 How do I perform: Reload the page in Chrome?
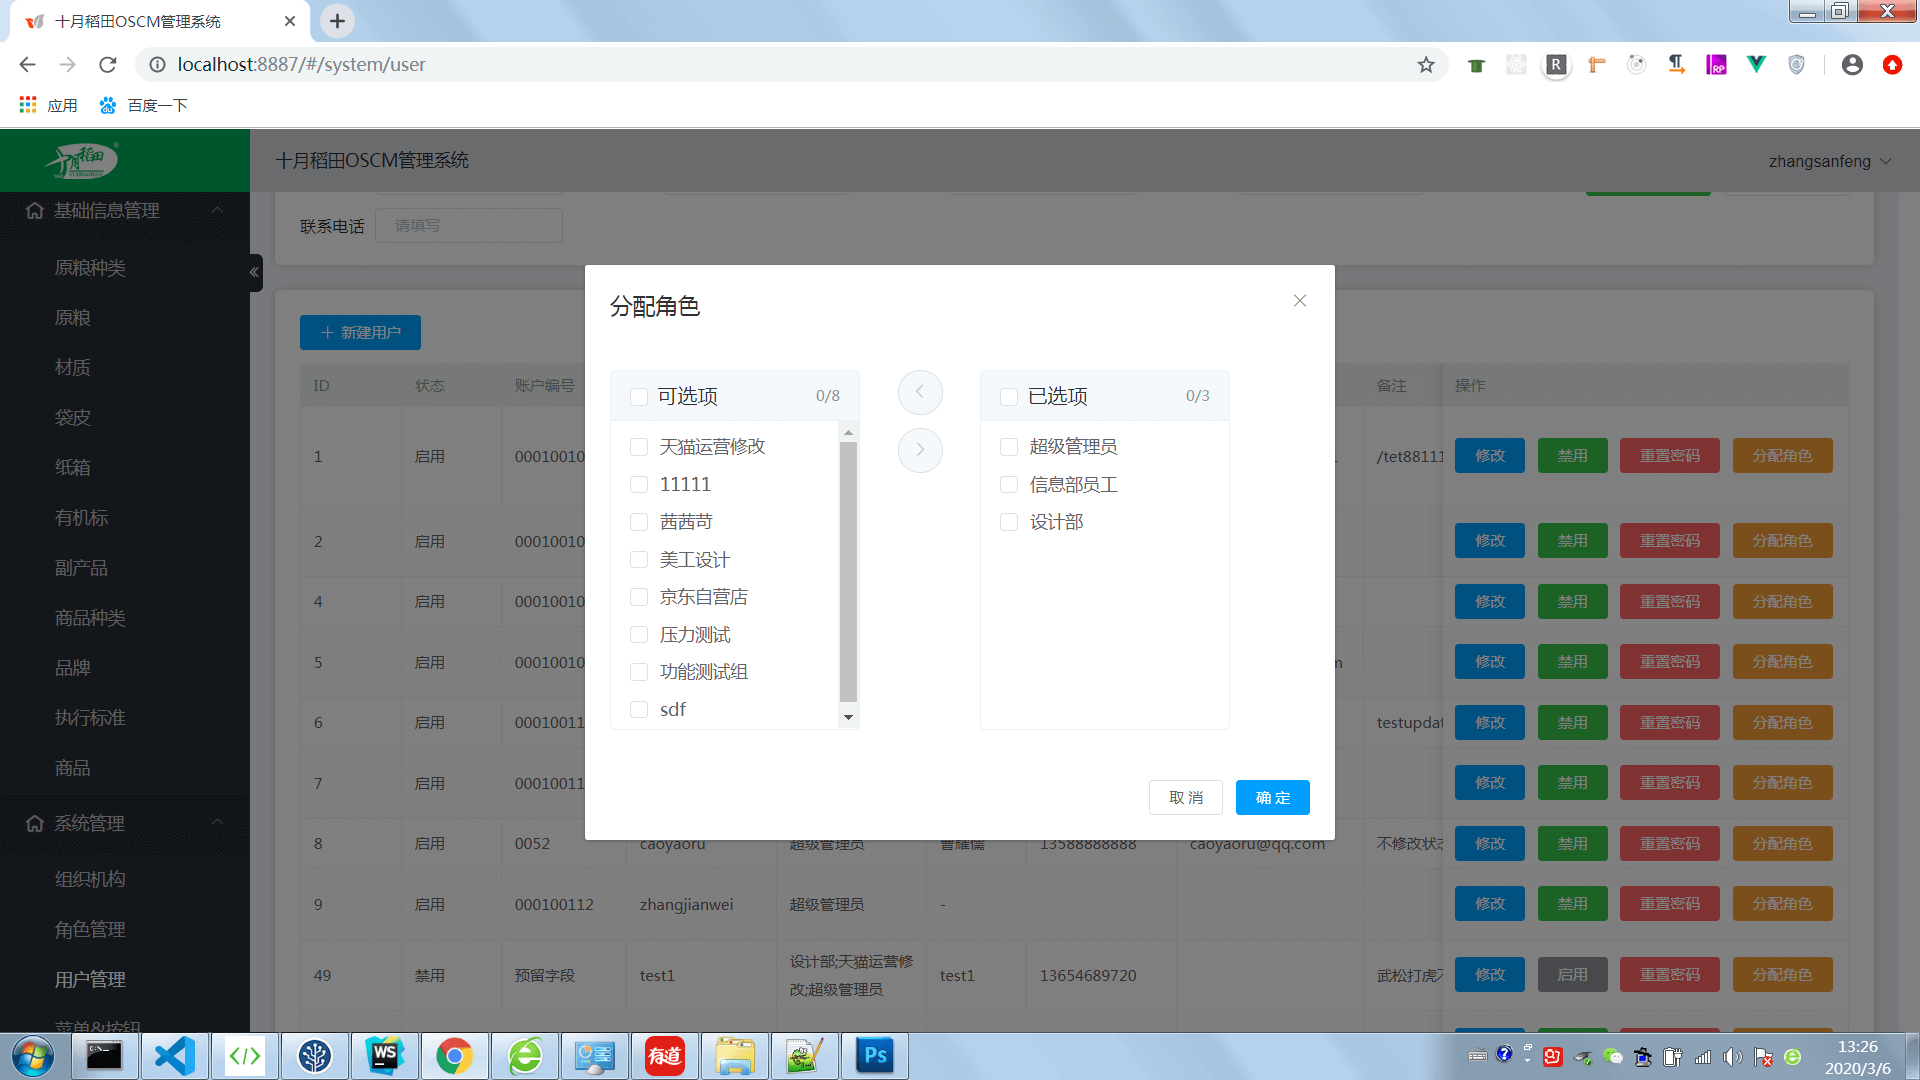(108, 65)
